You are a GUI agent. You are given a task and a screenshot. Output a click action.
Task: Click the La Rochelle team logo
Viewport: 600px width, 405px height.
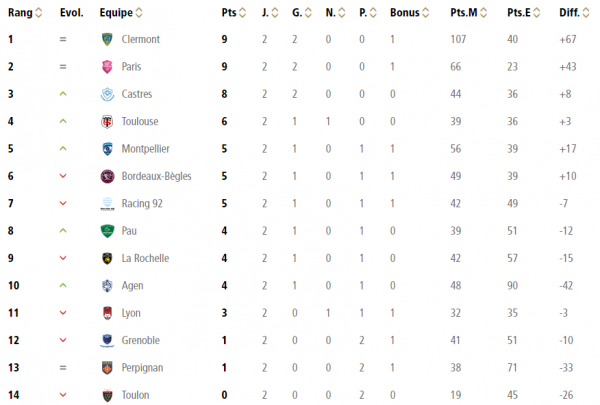(x=106, y=258)
